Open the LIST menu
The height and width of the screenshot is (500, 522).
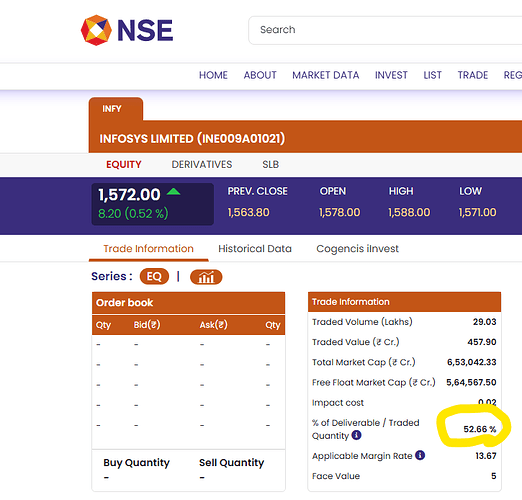pos(432,75)
